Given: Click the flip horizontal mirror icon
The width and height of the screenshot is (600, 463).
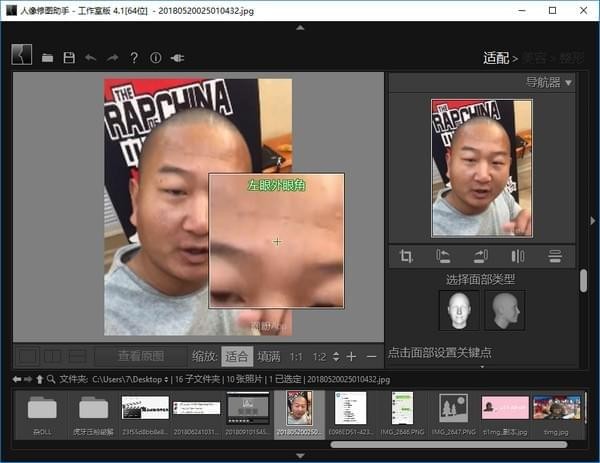Looking at the screenshot, I should 517,256.
